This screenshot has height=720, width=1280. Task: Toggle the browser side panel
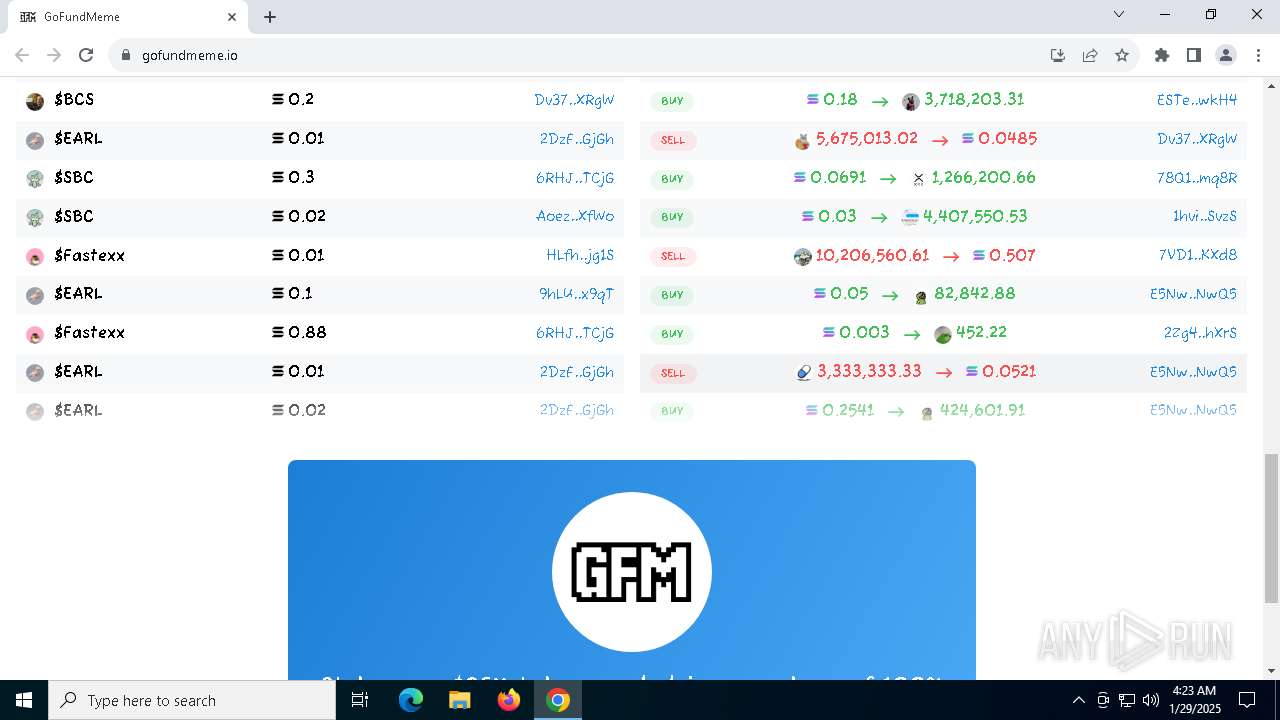click(x=1193, y=55)
